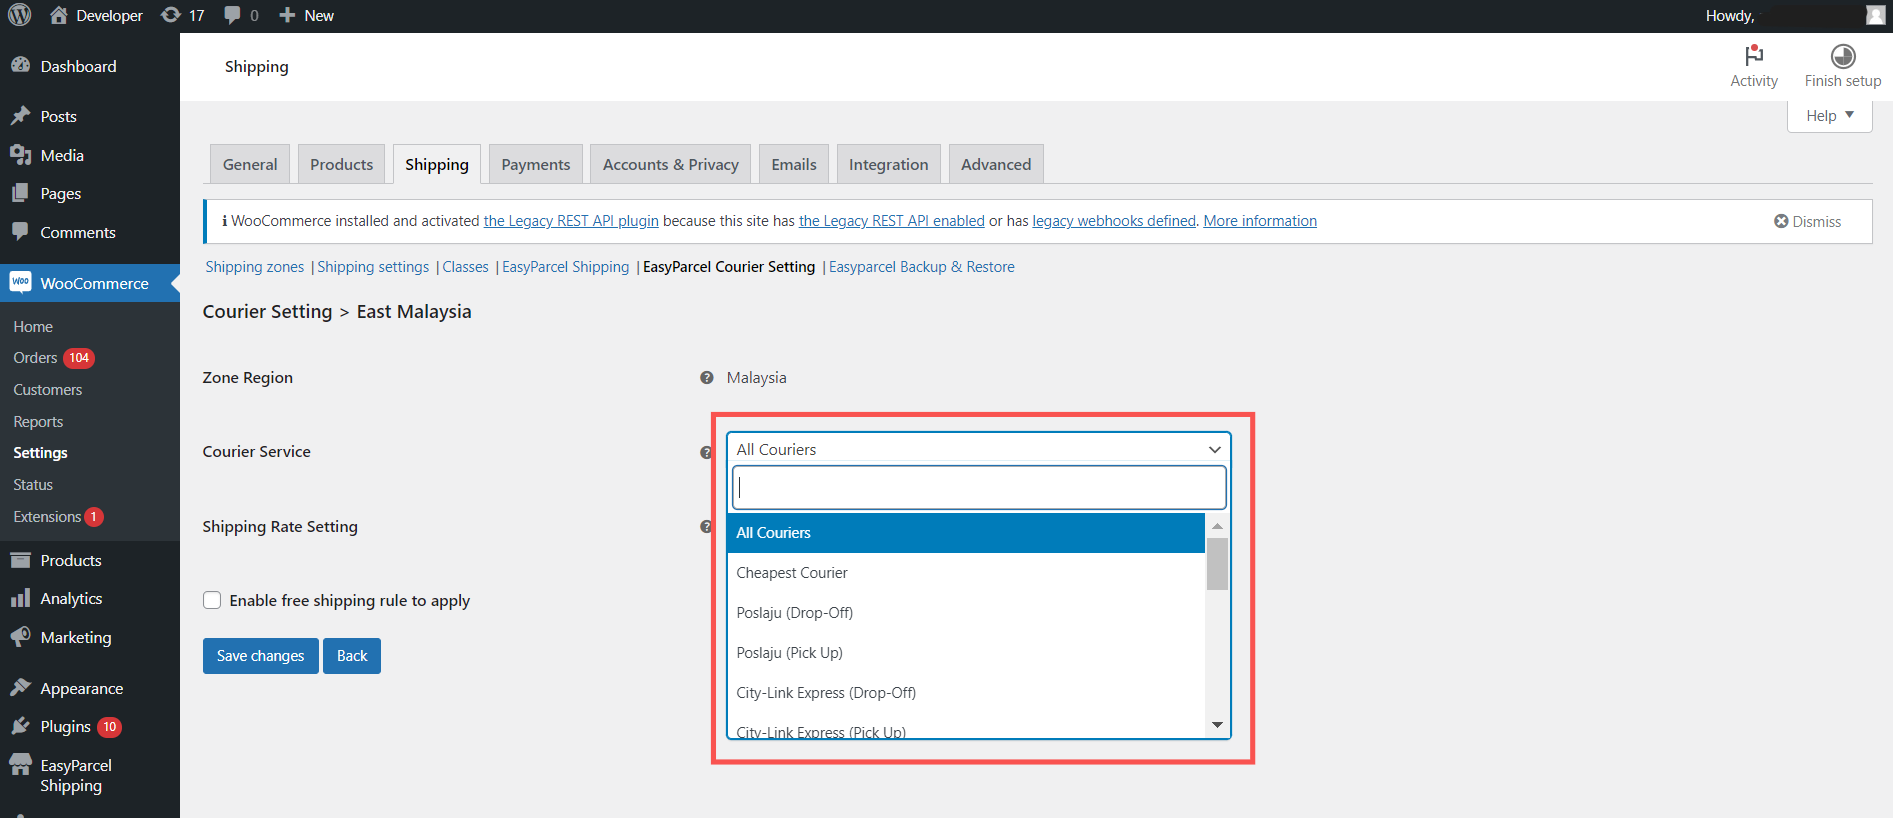This screenshot has height=818, width=1893.
Task: Choose Poslaju (Pick Up) courier
Action: (966, 653)
